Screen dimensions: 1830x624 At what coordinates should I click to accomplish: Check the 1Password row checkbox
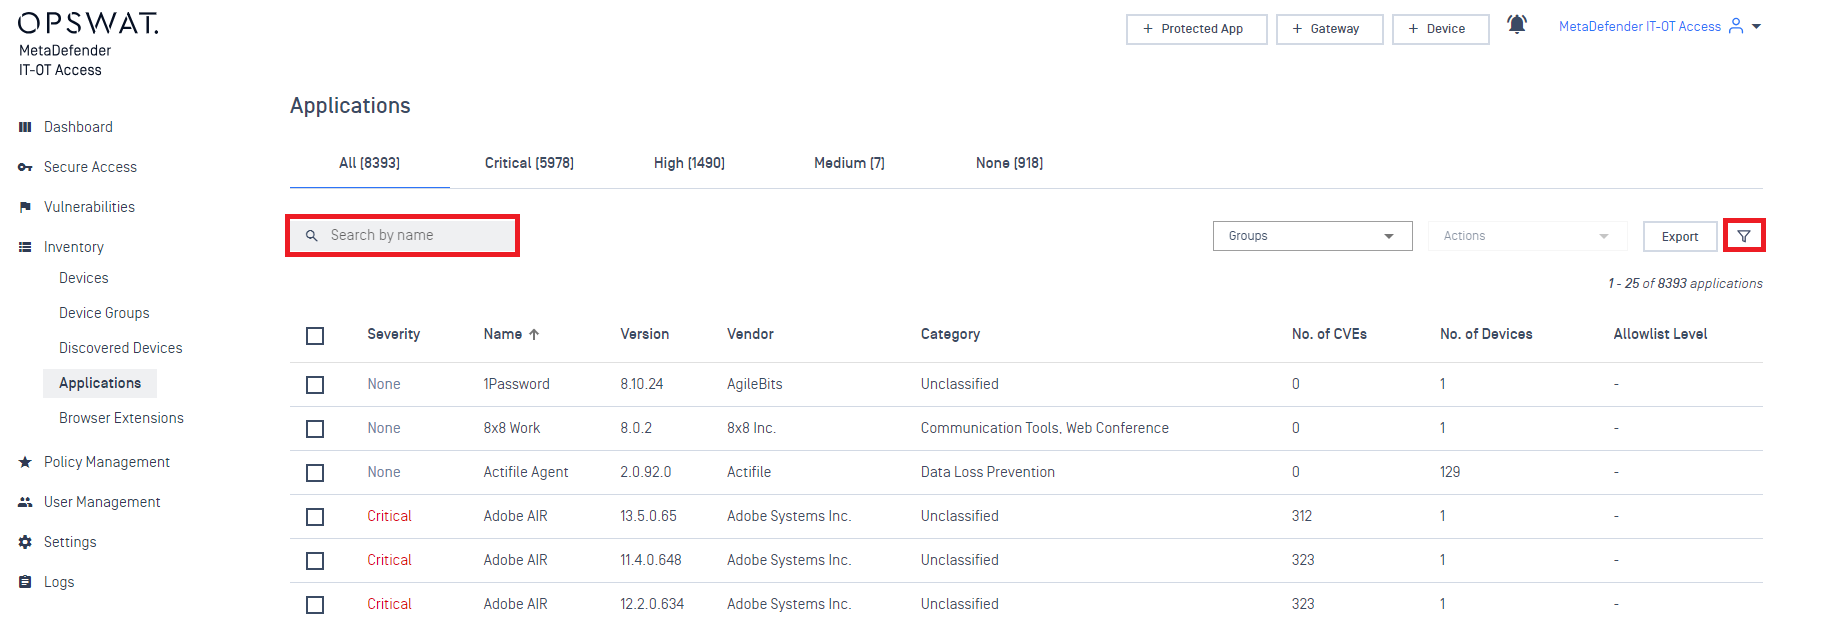point(315,385)
